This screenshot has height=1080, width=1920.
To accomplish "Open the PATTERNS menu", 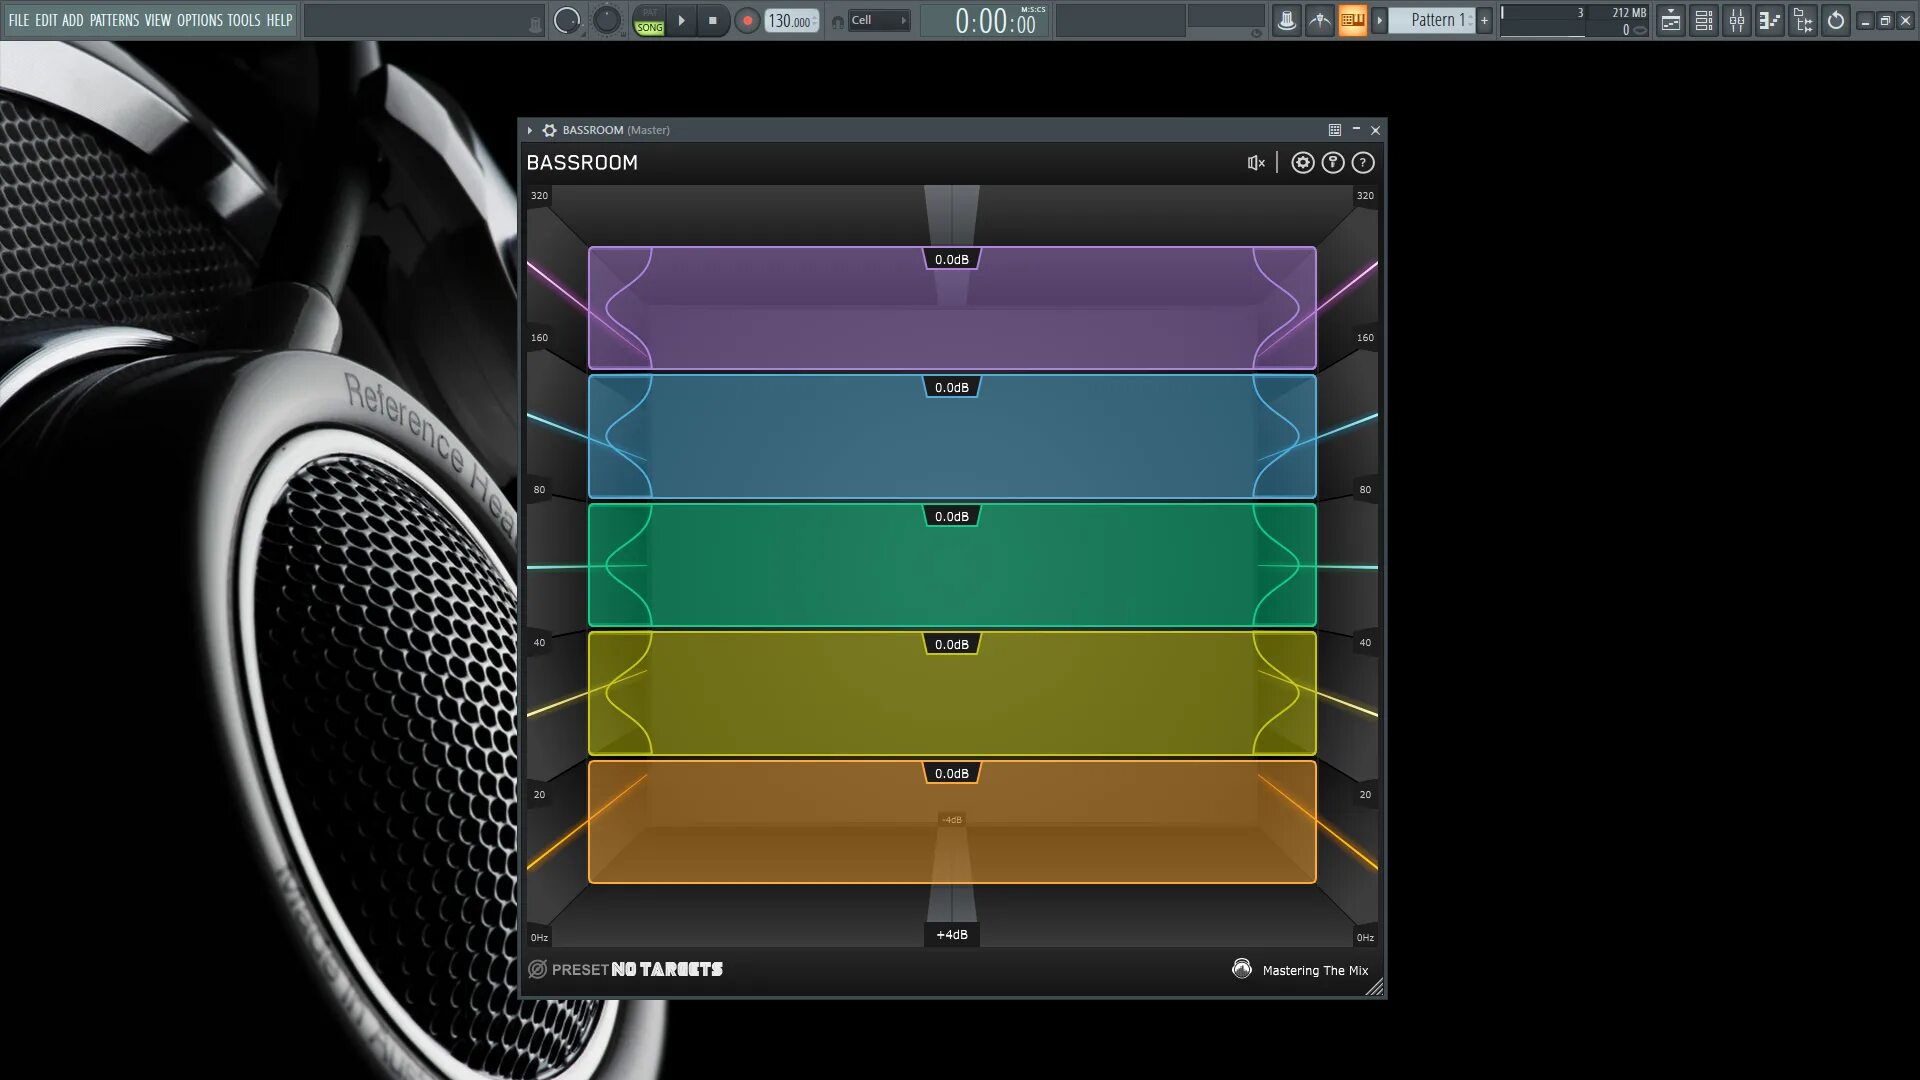I will 113,19.
